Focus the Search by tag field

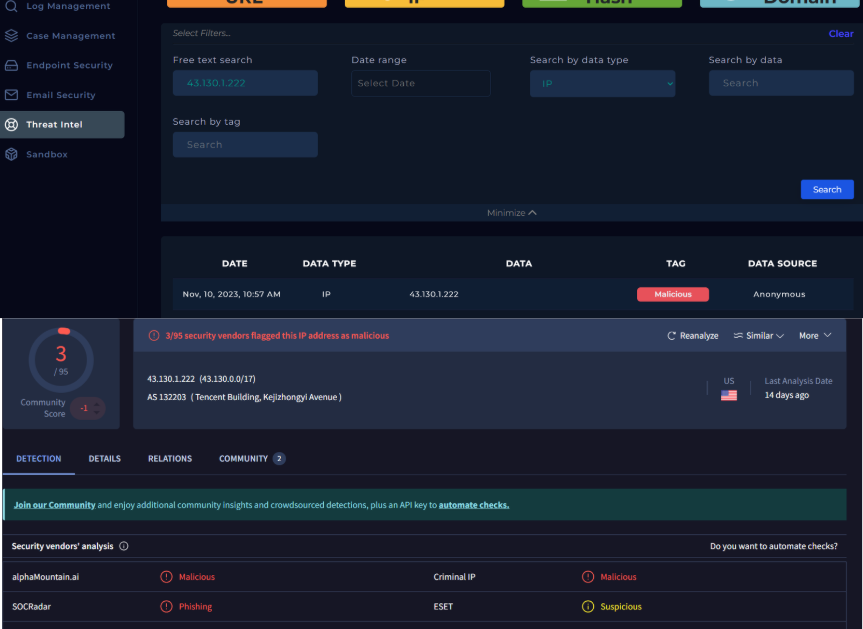[x=245, y=145]
